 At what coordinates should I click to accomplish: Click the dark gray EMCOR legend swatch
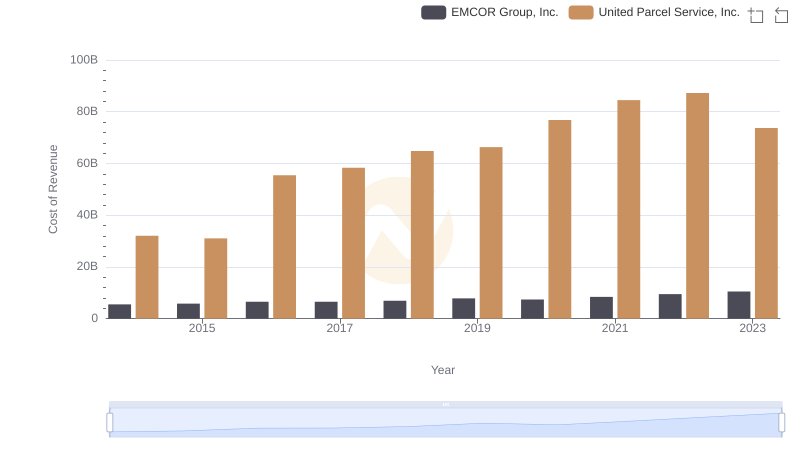433,13
